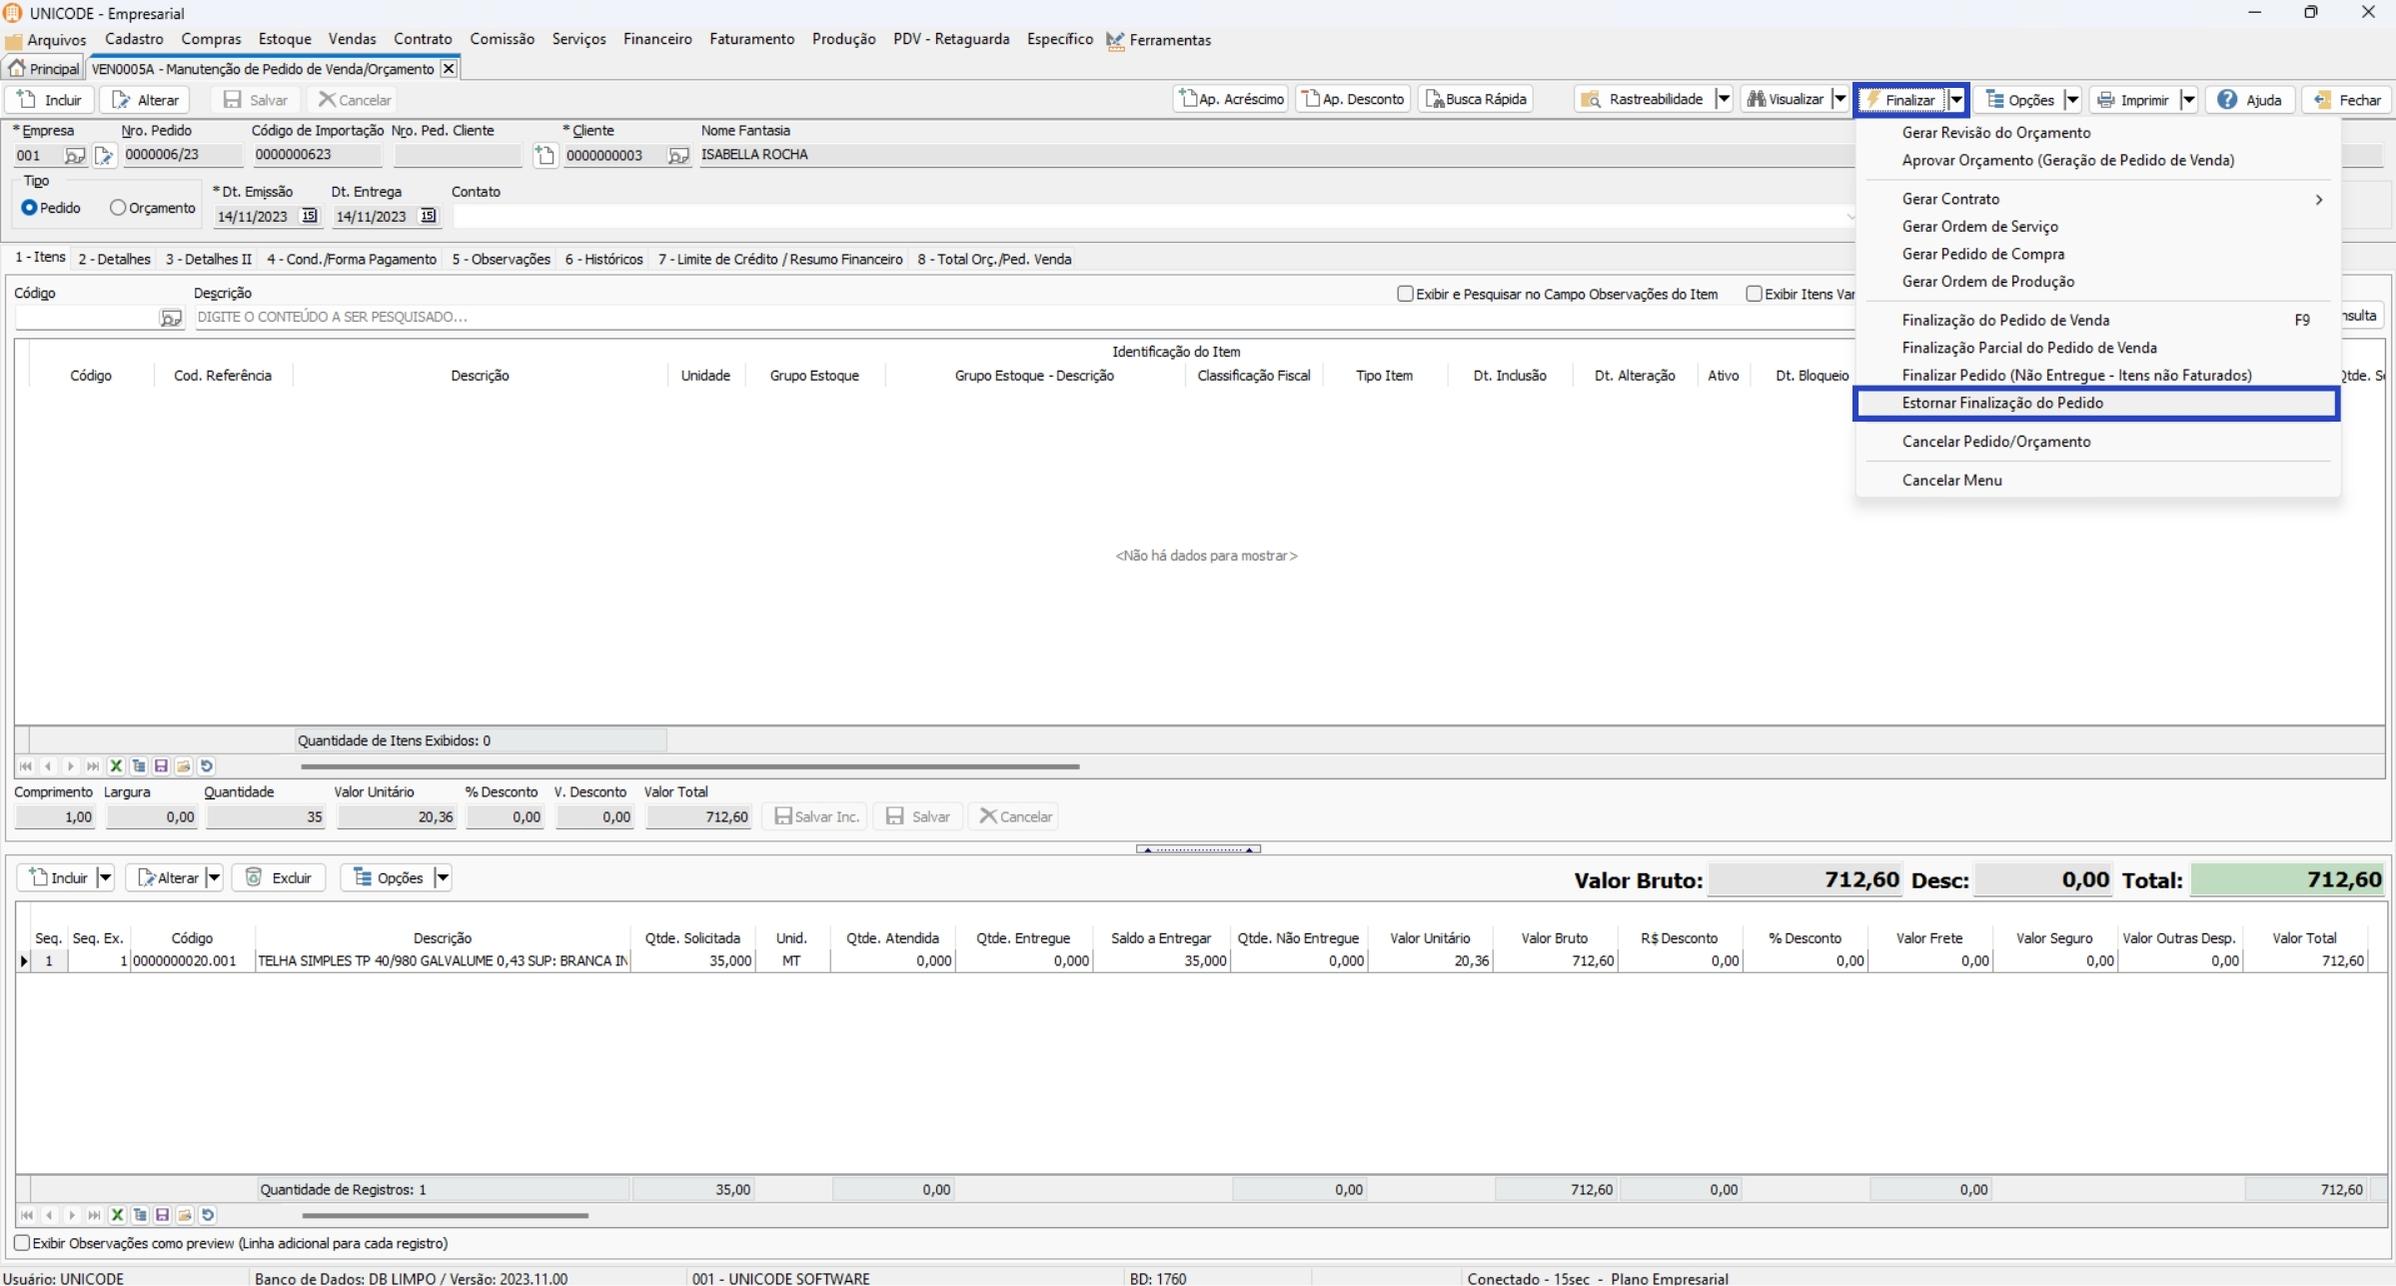Image resolution: width=2396 pixels, height=1286 pixels.
Task: Expand lower Opções dropdown arrow
Action: [x=442, y=878]
